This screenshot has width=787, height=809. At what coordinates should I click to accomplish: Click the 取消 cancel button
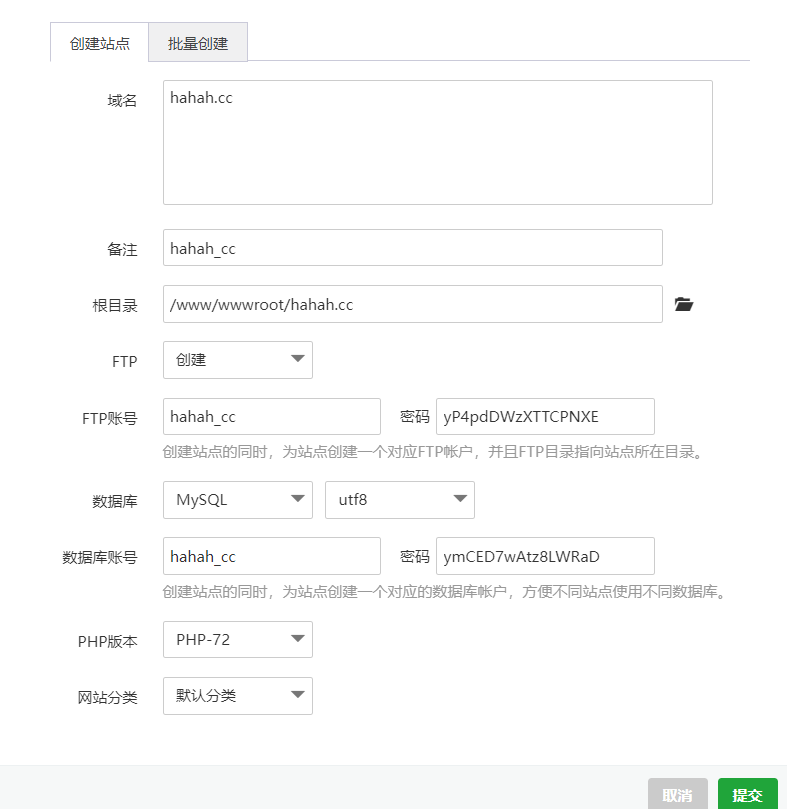pyautogui.click(x=678, y=795)
